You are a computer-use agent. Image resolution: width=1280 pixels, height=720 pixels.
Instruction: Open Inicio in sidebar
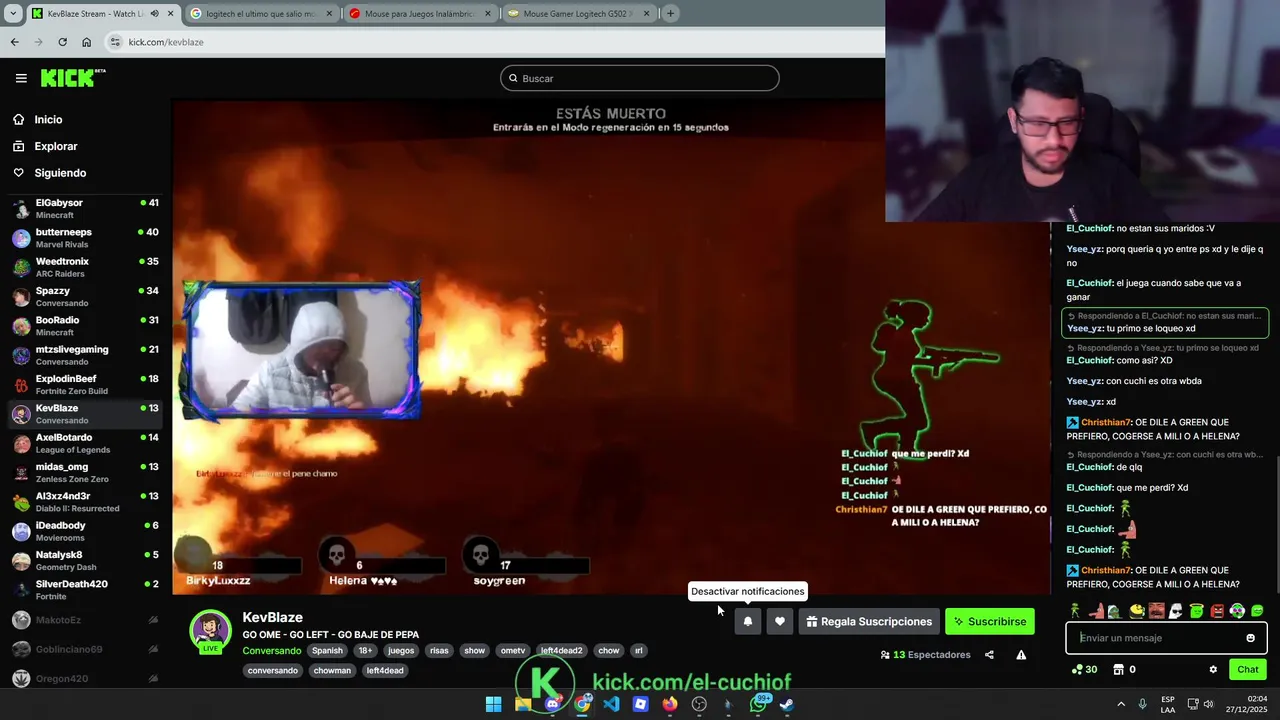[x=48, y=119]
